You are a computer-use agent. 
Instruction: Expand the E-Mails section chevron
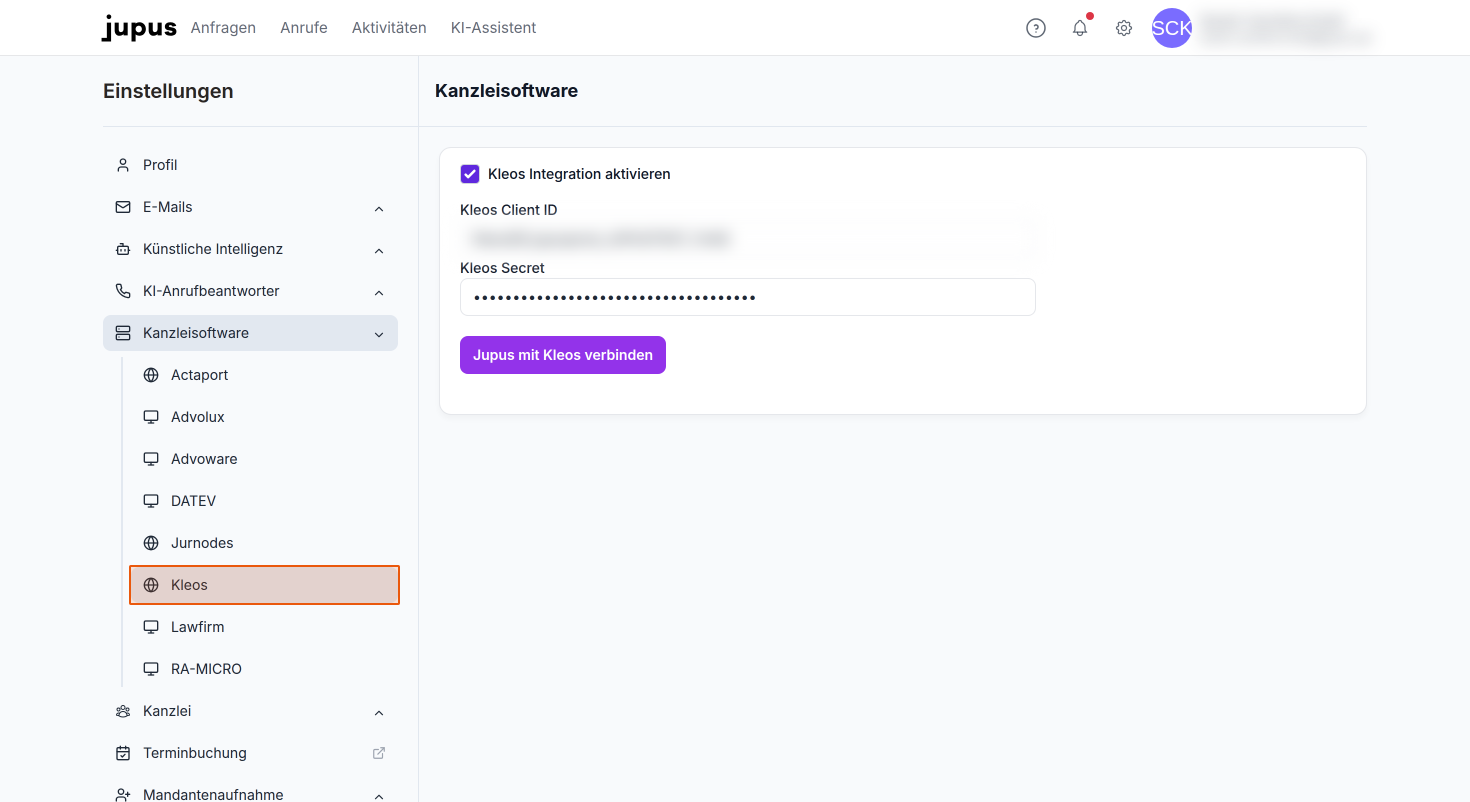[379, 209]
